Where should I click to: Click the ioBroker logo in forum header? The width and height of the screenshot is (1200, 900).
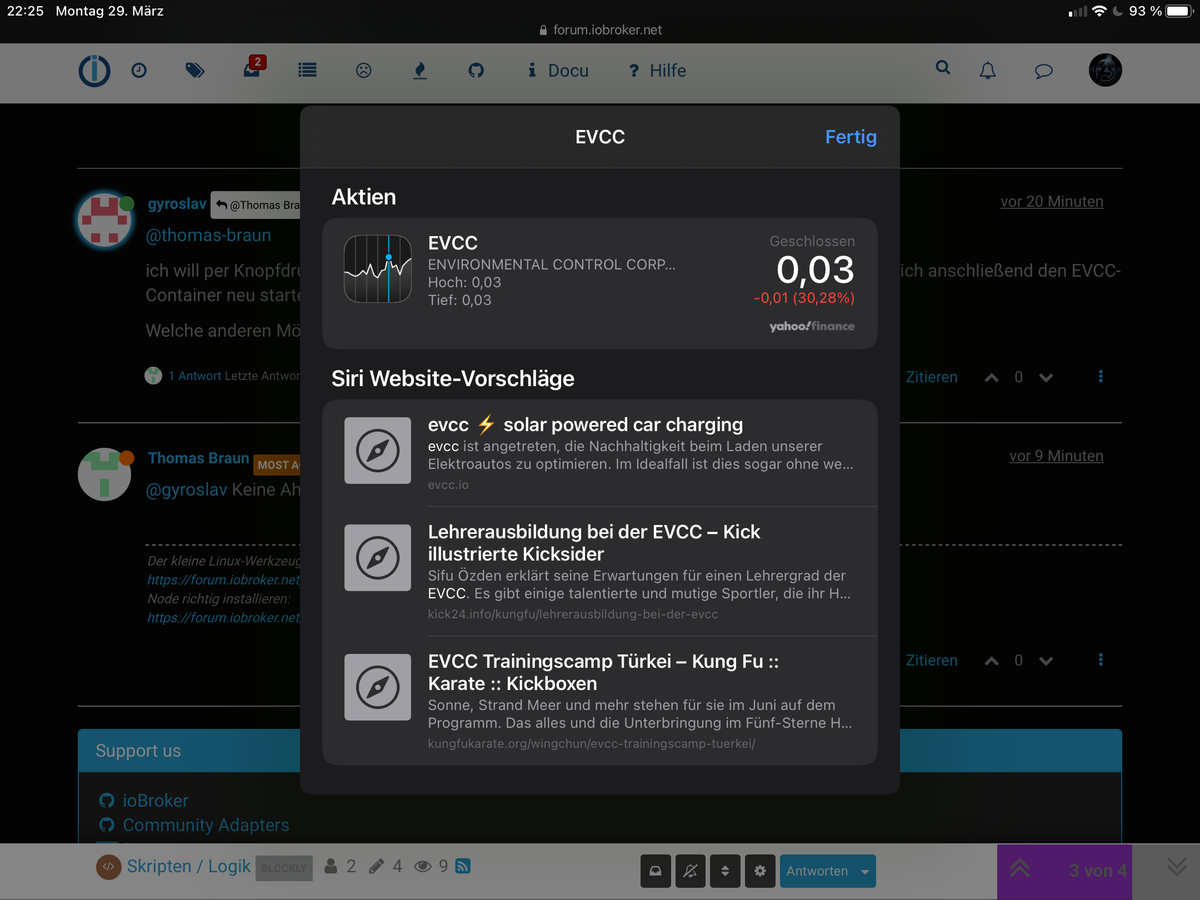coord(96,71)
